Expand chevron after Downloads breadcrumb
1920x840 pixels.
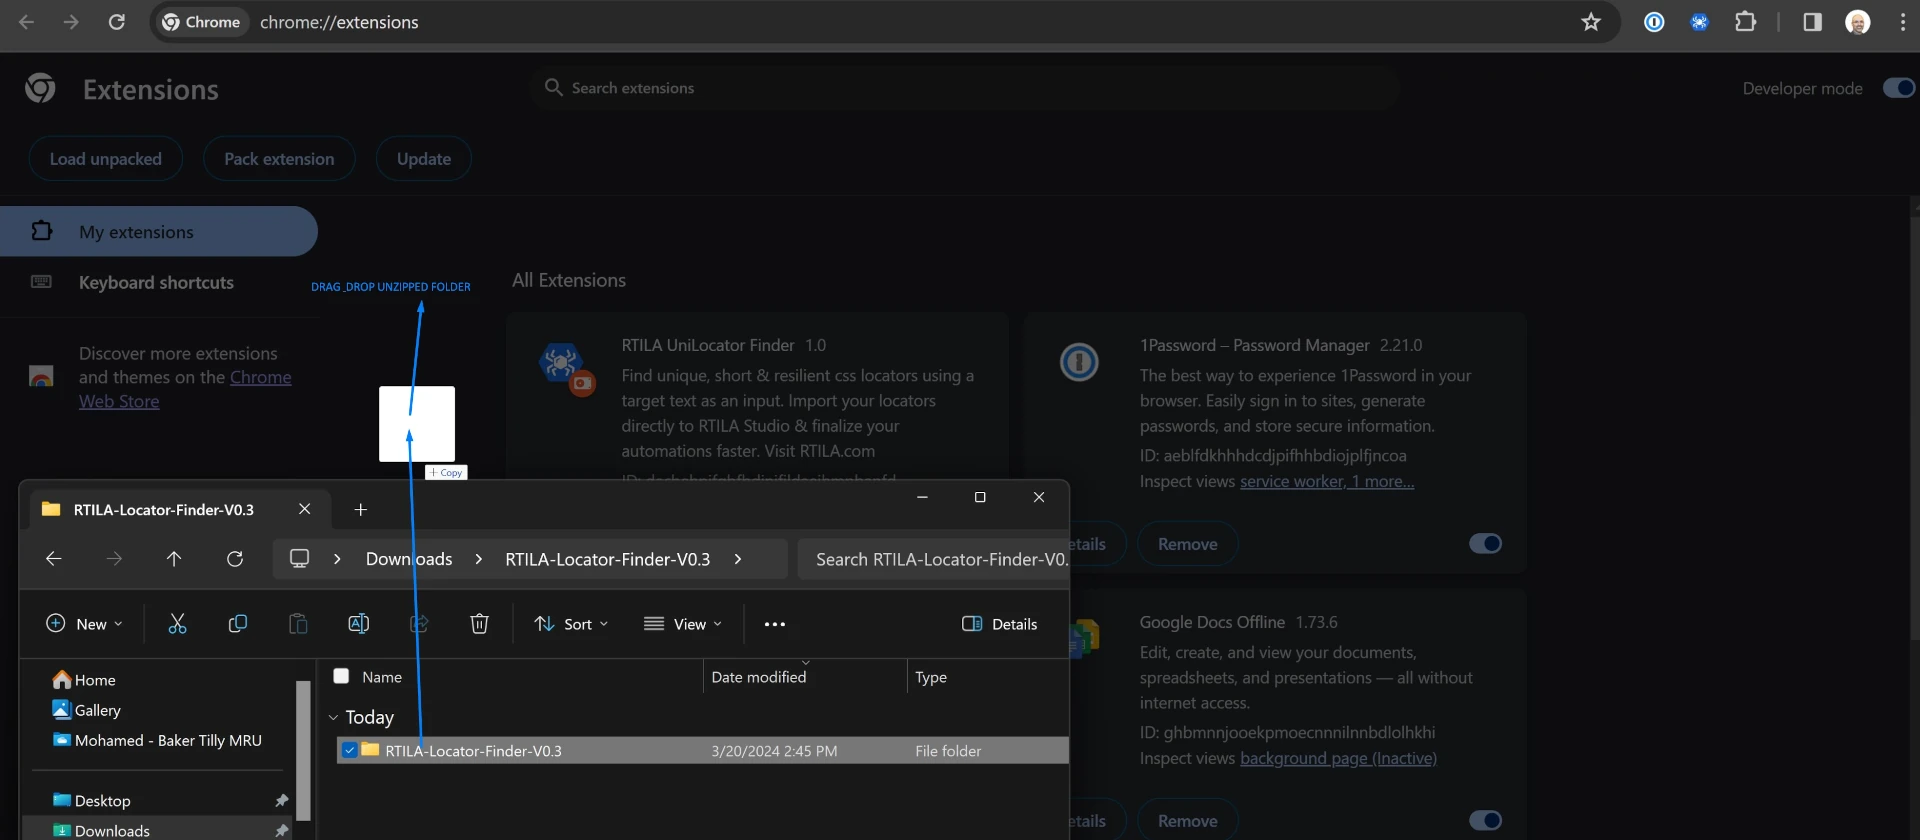[x=479, y=559]
